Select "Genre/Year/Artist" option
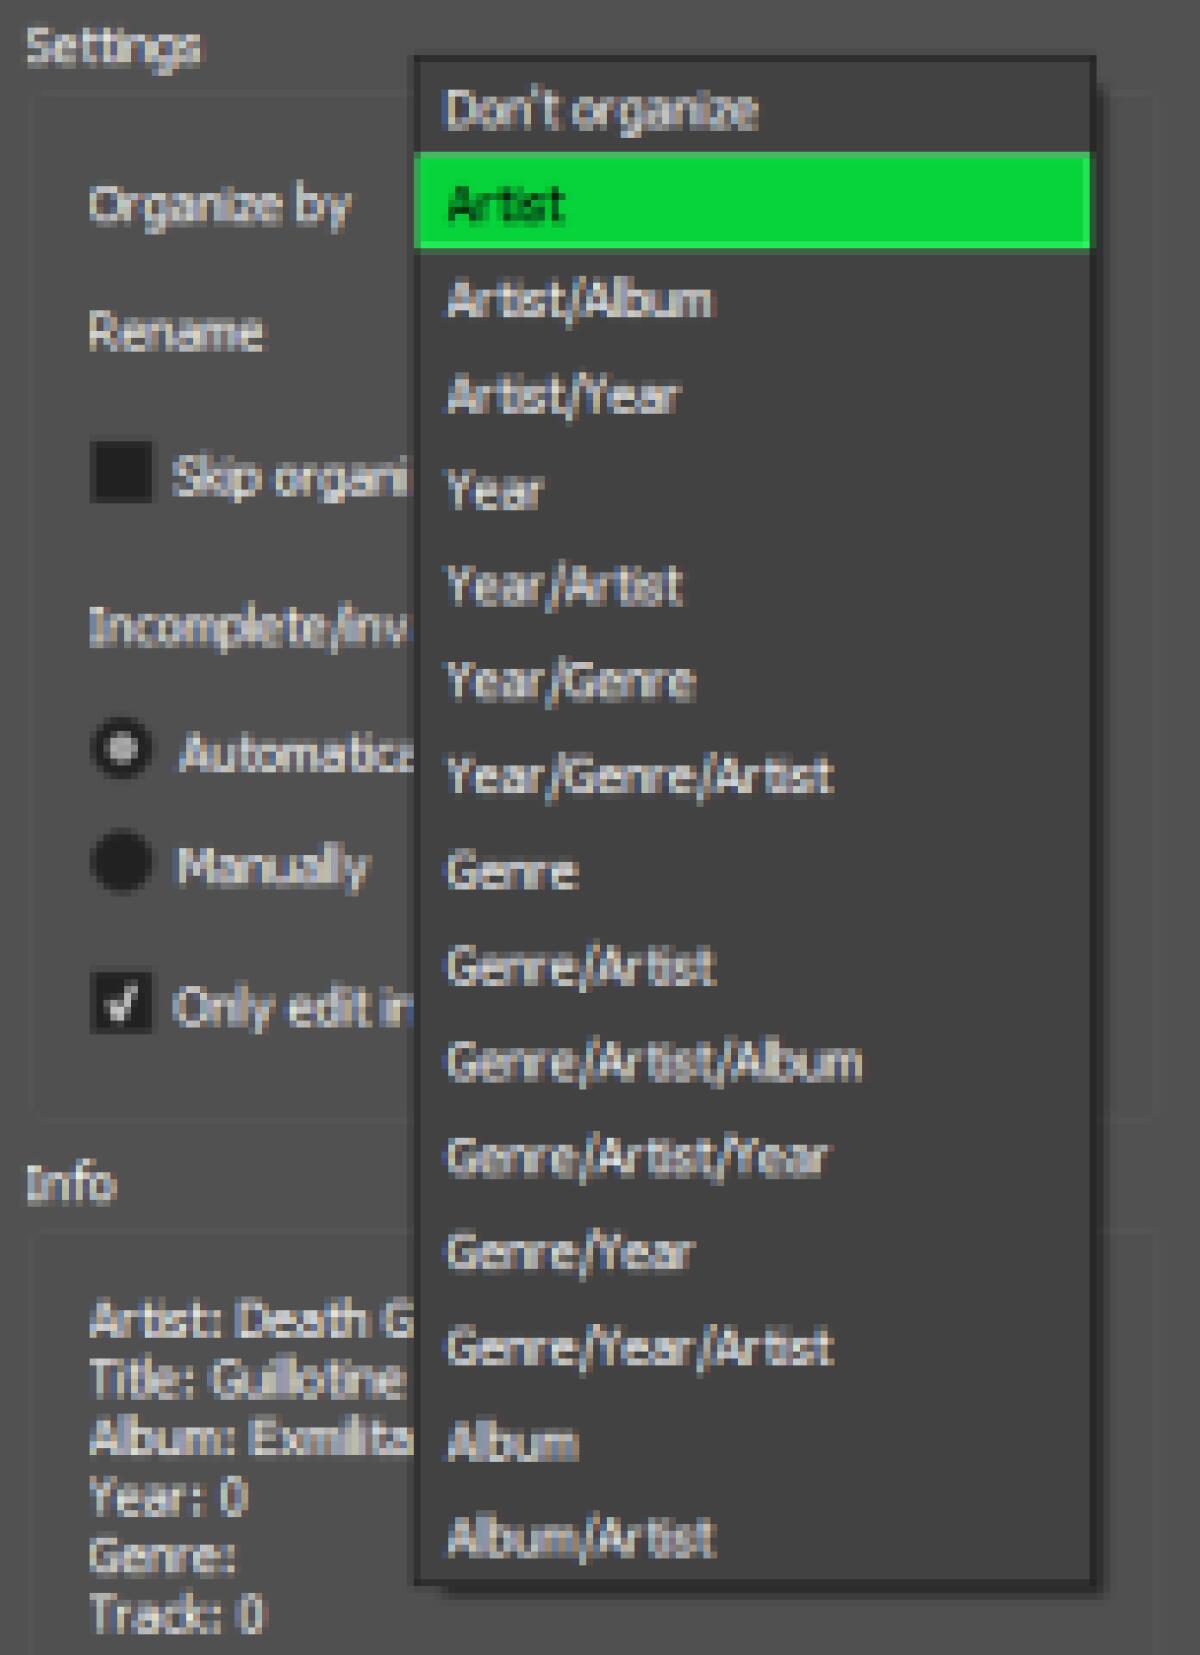 click(x=640, y=1345)
